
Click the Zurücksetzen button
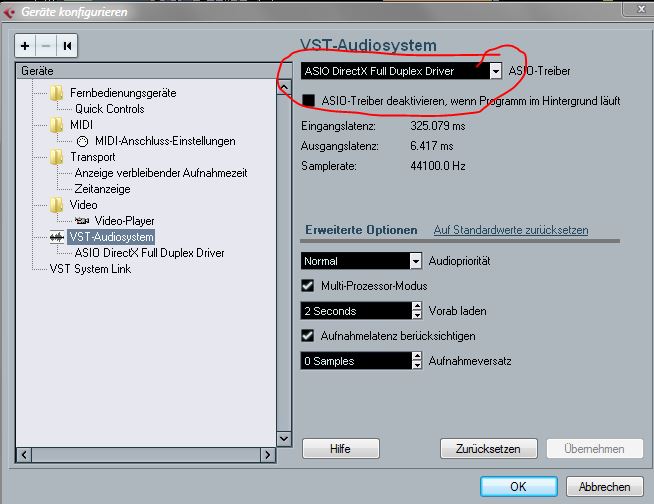pyautogui.click(x=488, y=449)
